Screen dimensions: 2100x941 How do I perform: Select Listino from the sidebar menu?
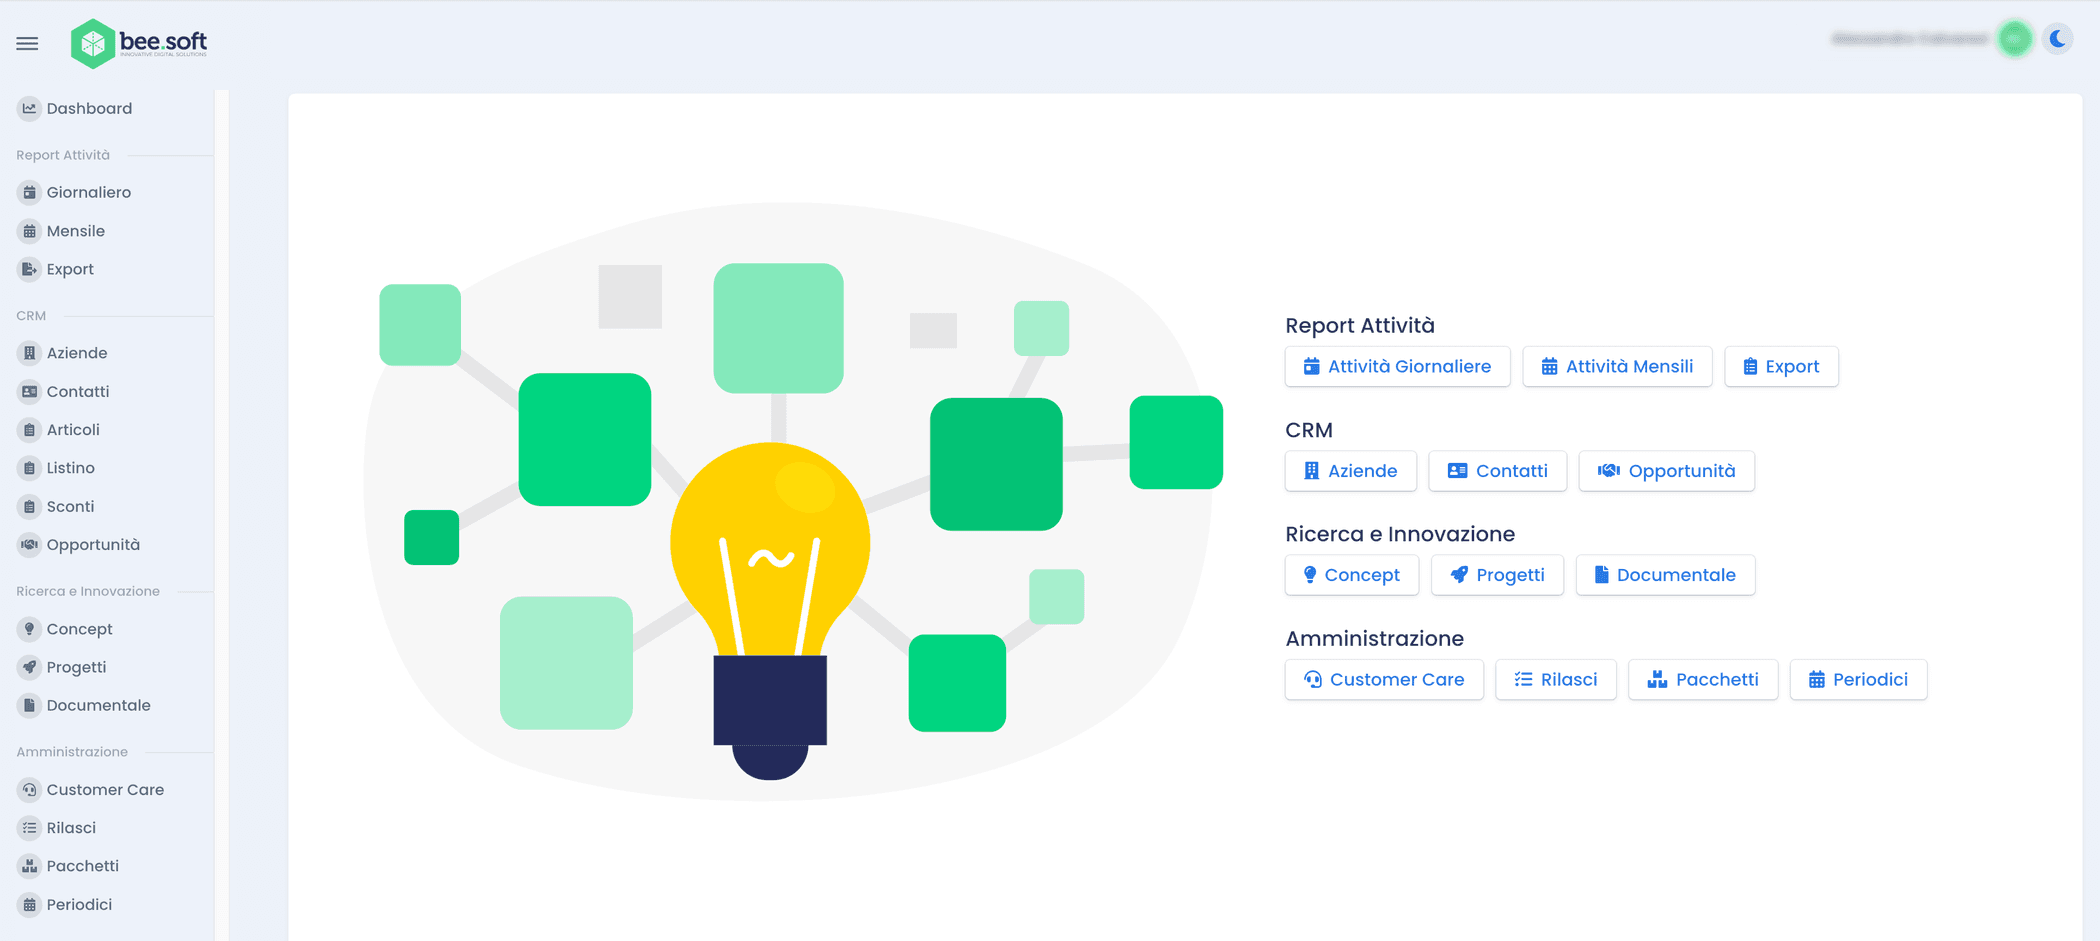(x=70, y=468)
